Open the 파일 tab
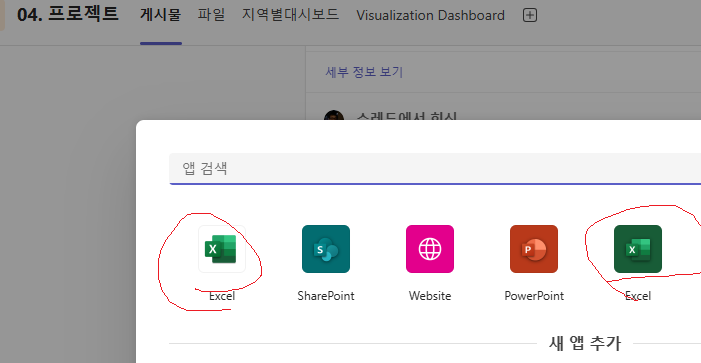Viewport: 701px width, 363px height. [211, 15]
